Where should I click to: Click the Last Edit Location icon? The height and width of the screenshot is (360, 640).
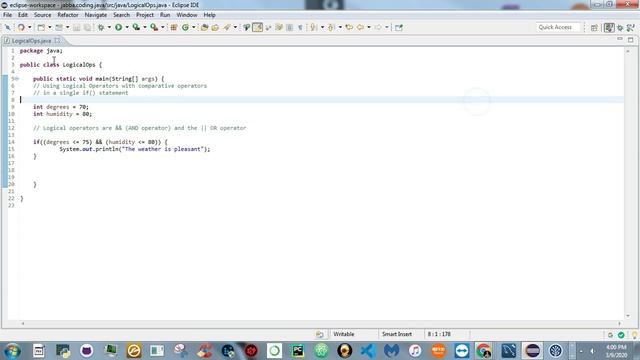349,27
